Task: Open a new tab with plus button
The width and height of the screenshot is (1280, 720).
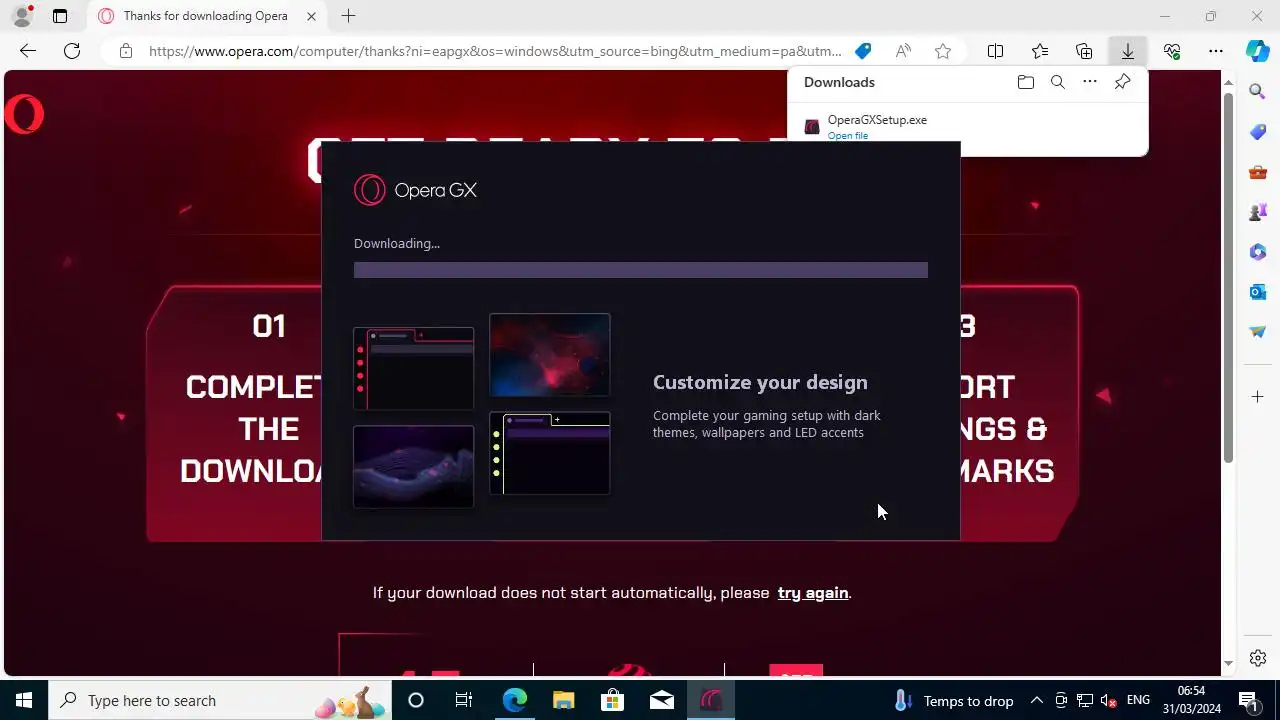Action: click(x=348, y=16)
